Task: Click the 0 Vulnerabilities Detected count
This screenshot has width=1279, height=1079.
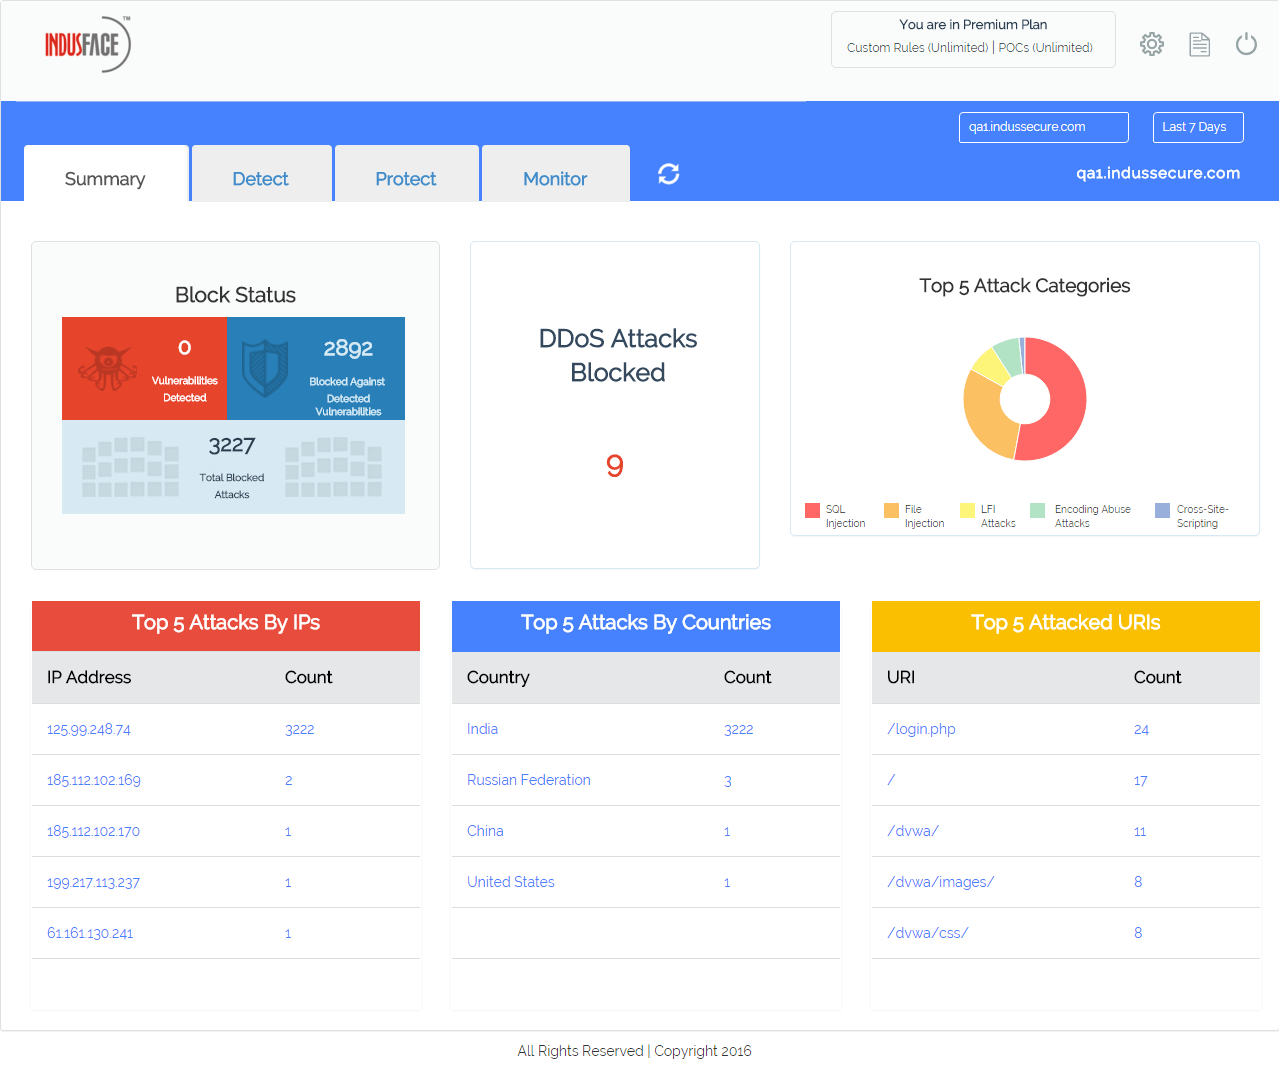Action: [x=184, y=347]
